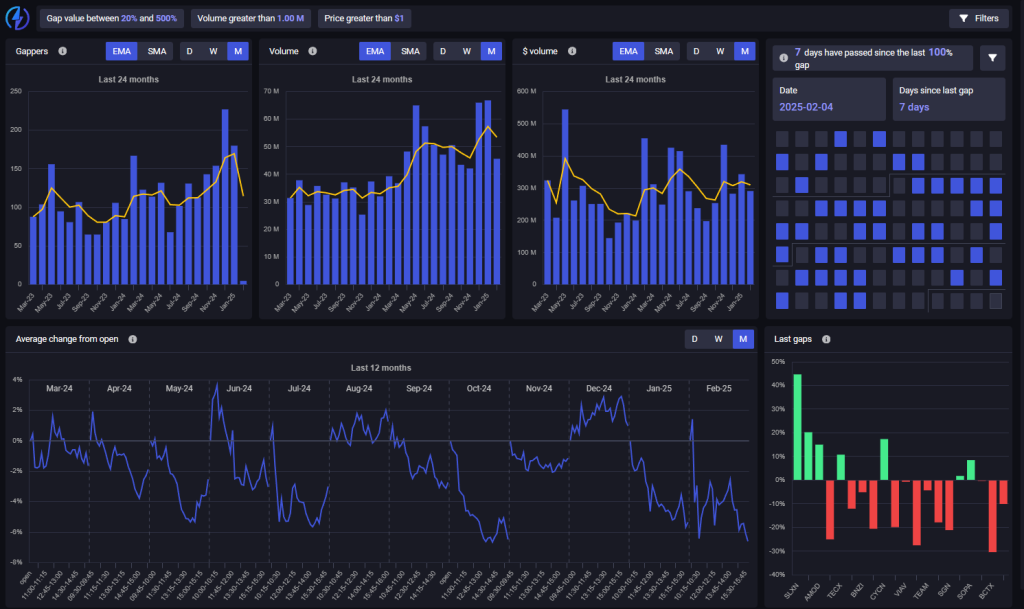Viewport: 1024px width, 609px height.
Task: Switch $ volume chart to daily D
Action: (696, 51)
